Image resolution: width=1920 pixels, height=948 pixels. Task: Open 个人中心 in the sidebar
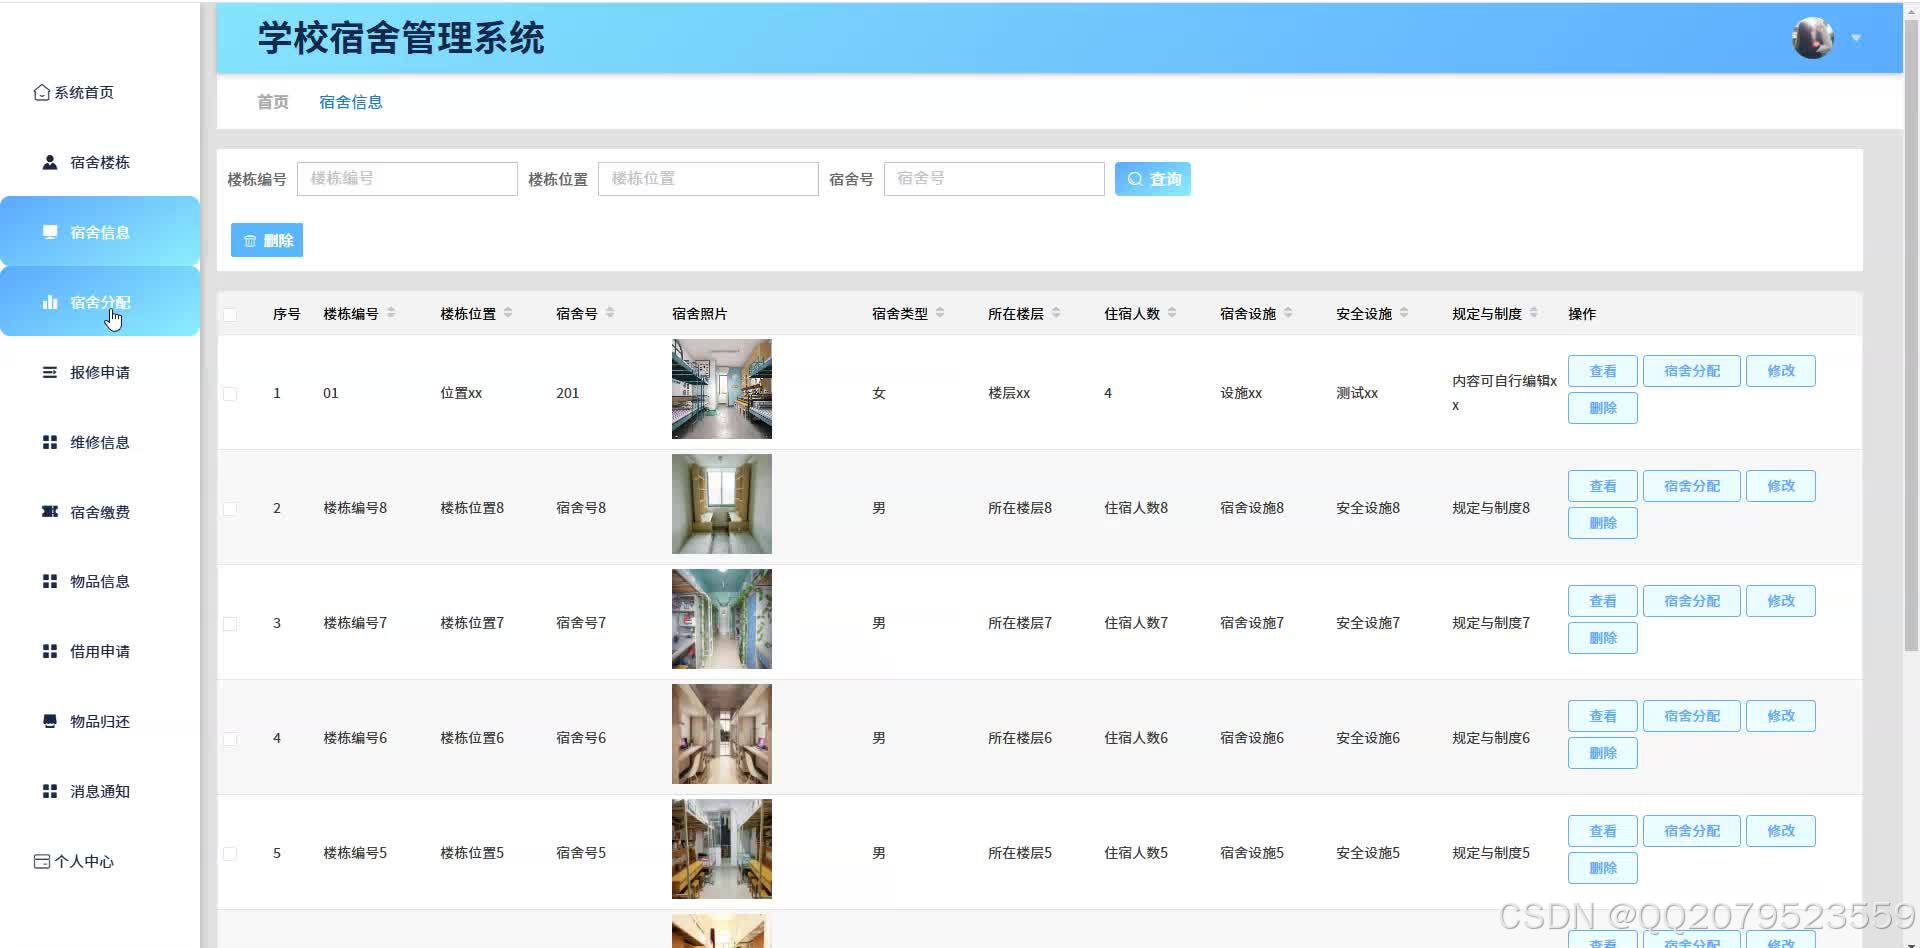point(100,861)
